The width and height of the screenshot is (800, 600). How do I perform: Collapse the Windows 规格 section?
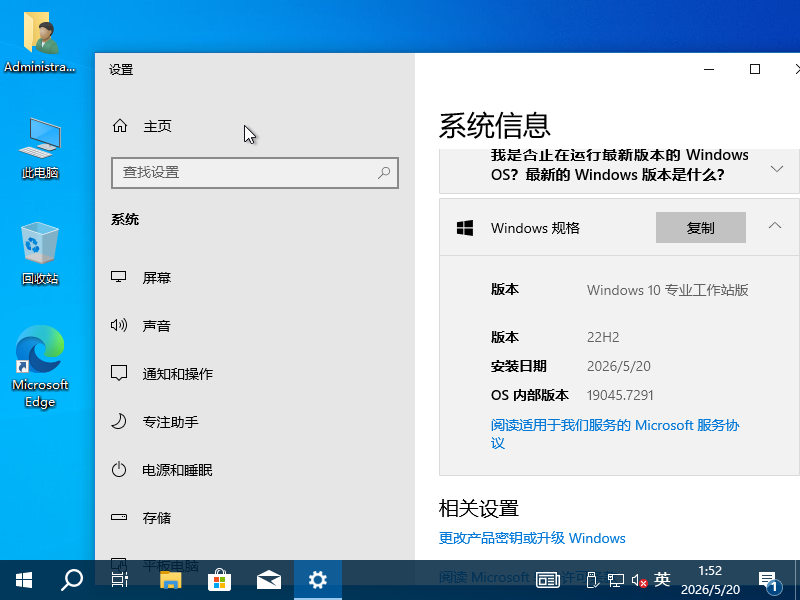[775, 226]
